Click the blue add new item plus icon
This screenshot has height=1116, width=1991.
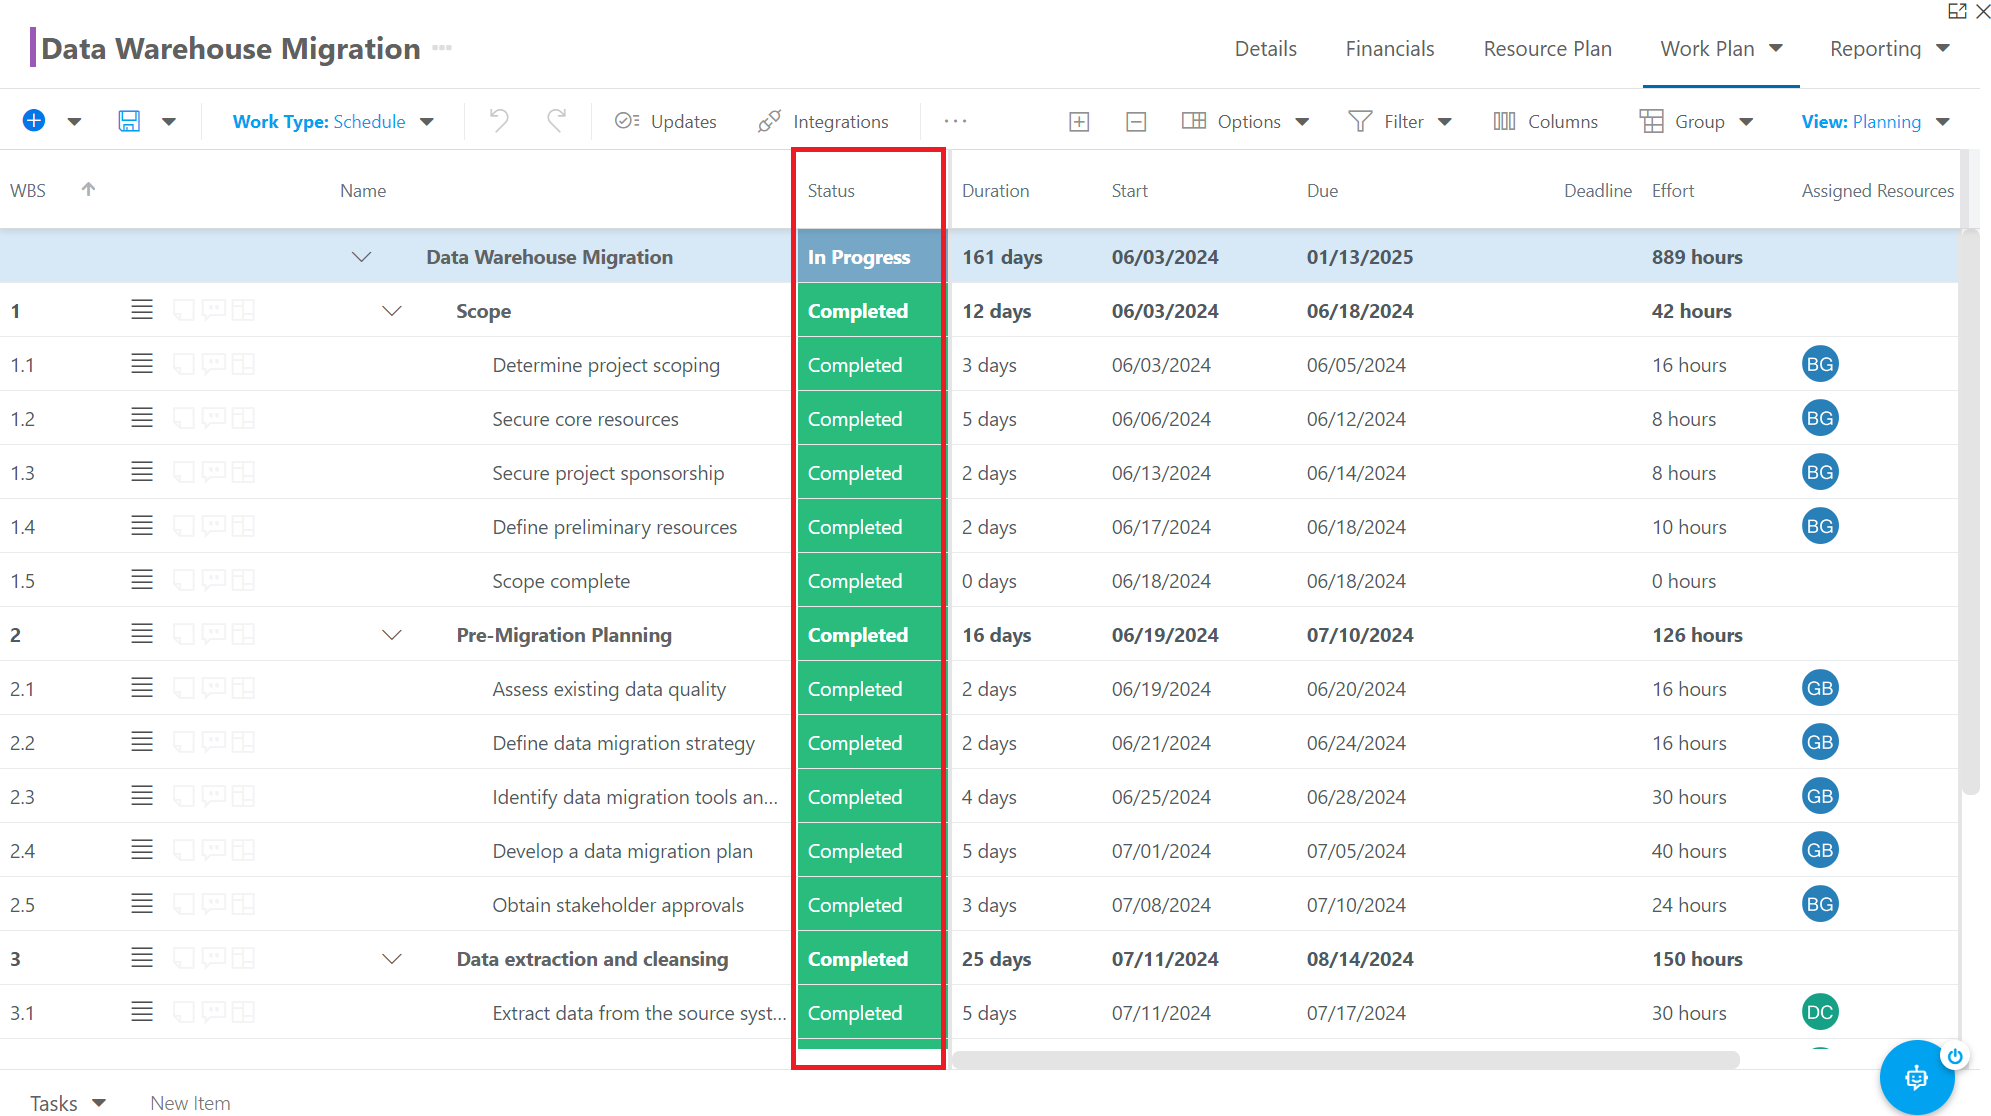[x=34, y=121]
